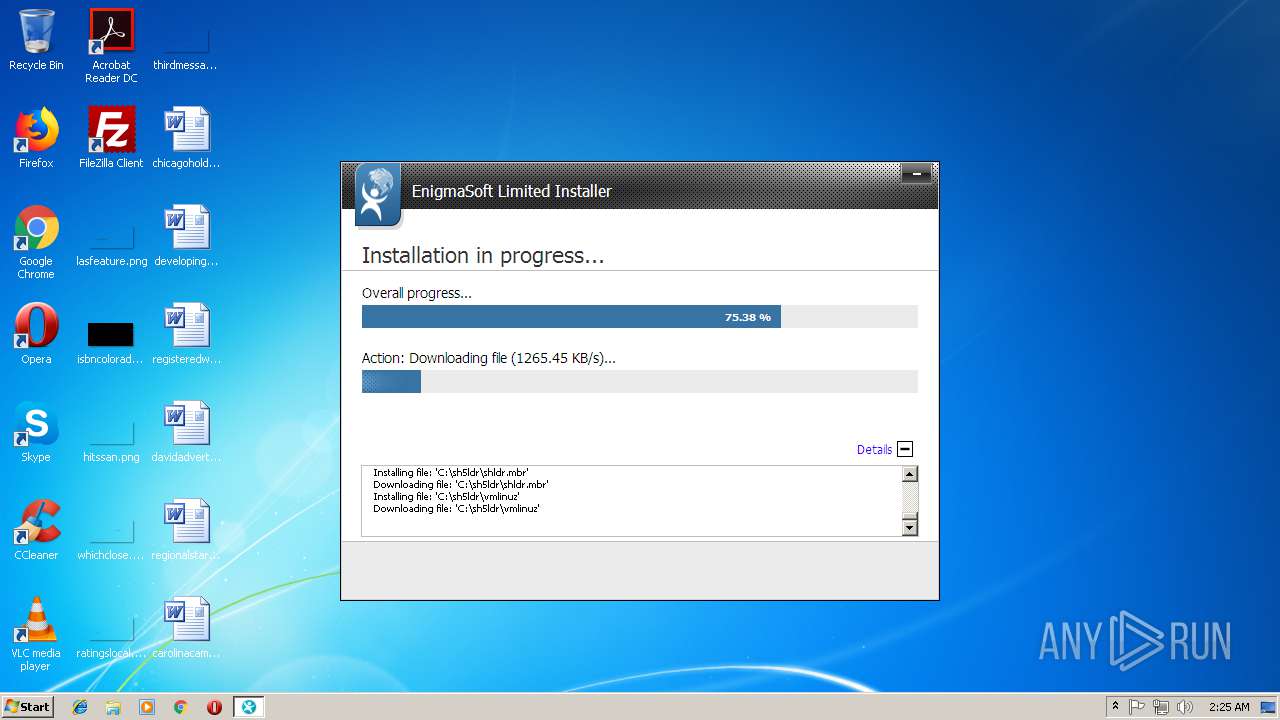The image size is (1280, 720).
Task: Launch VLC media player shortcut
Action: (x=36, y=634)
